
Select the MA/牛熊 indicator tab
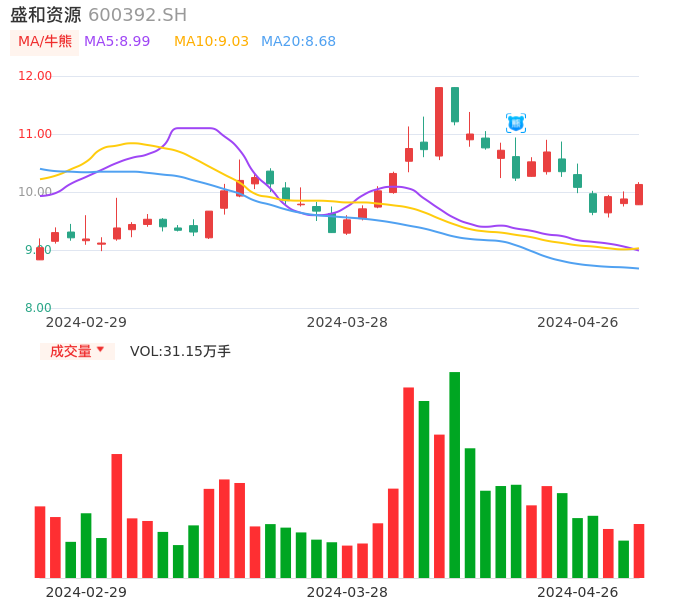click(x=45, y=42)
